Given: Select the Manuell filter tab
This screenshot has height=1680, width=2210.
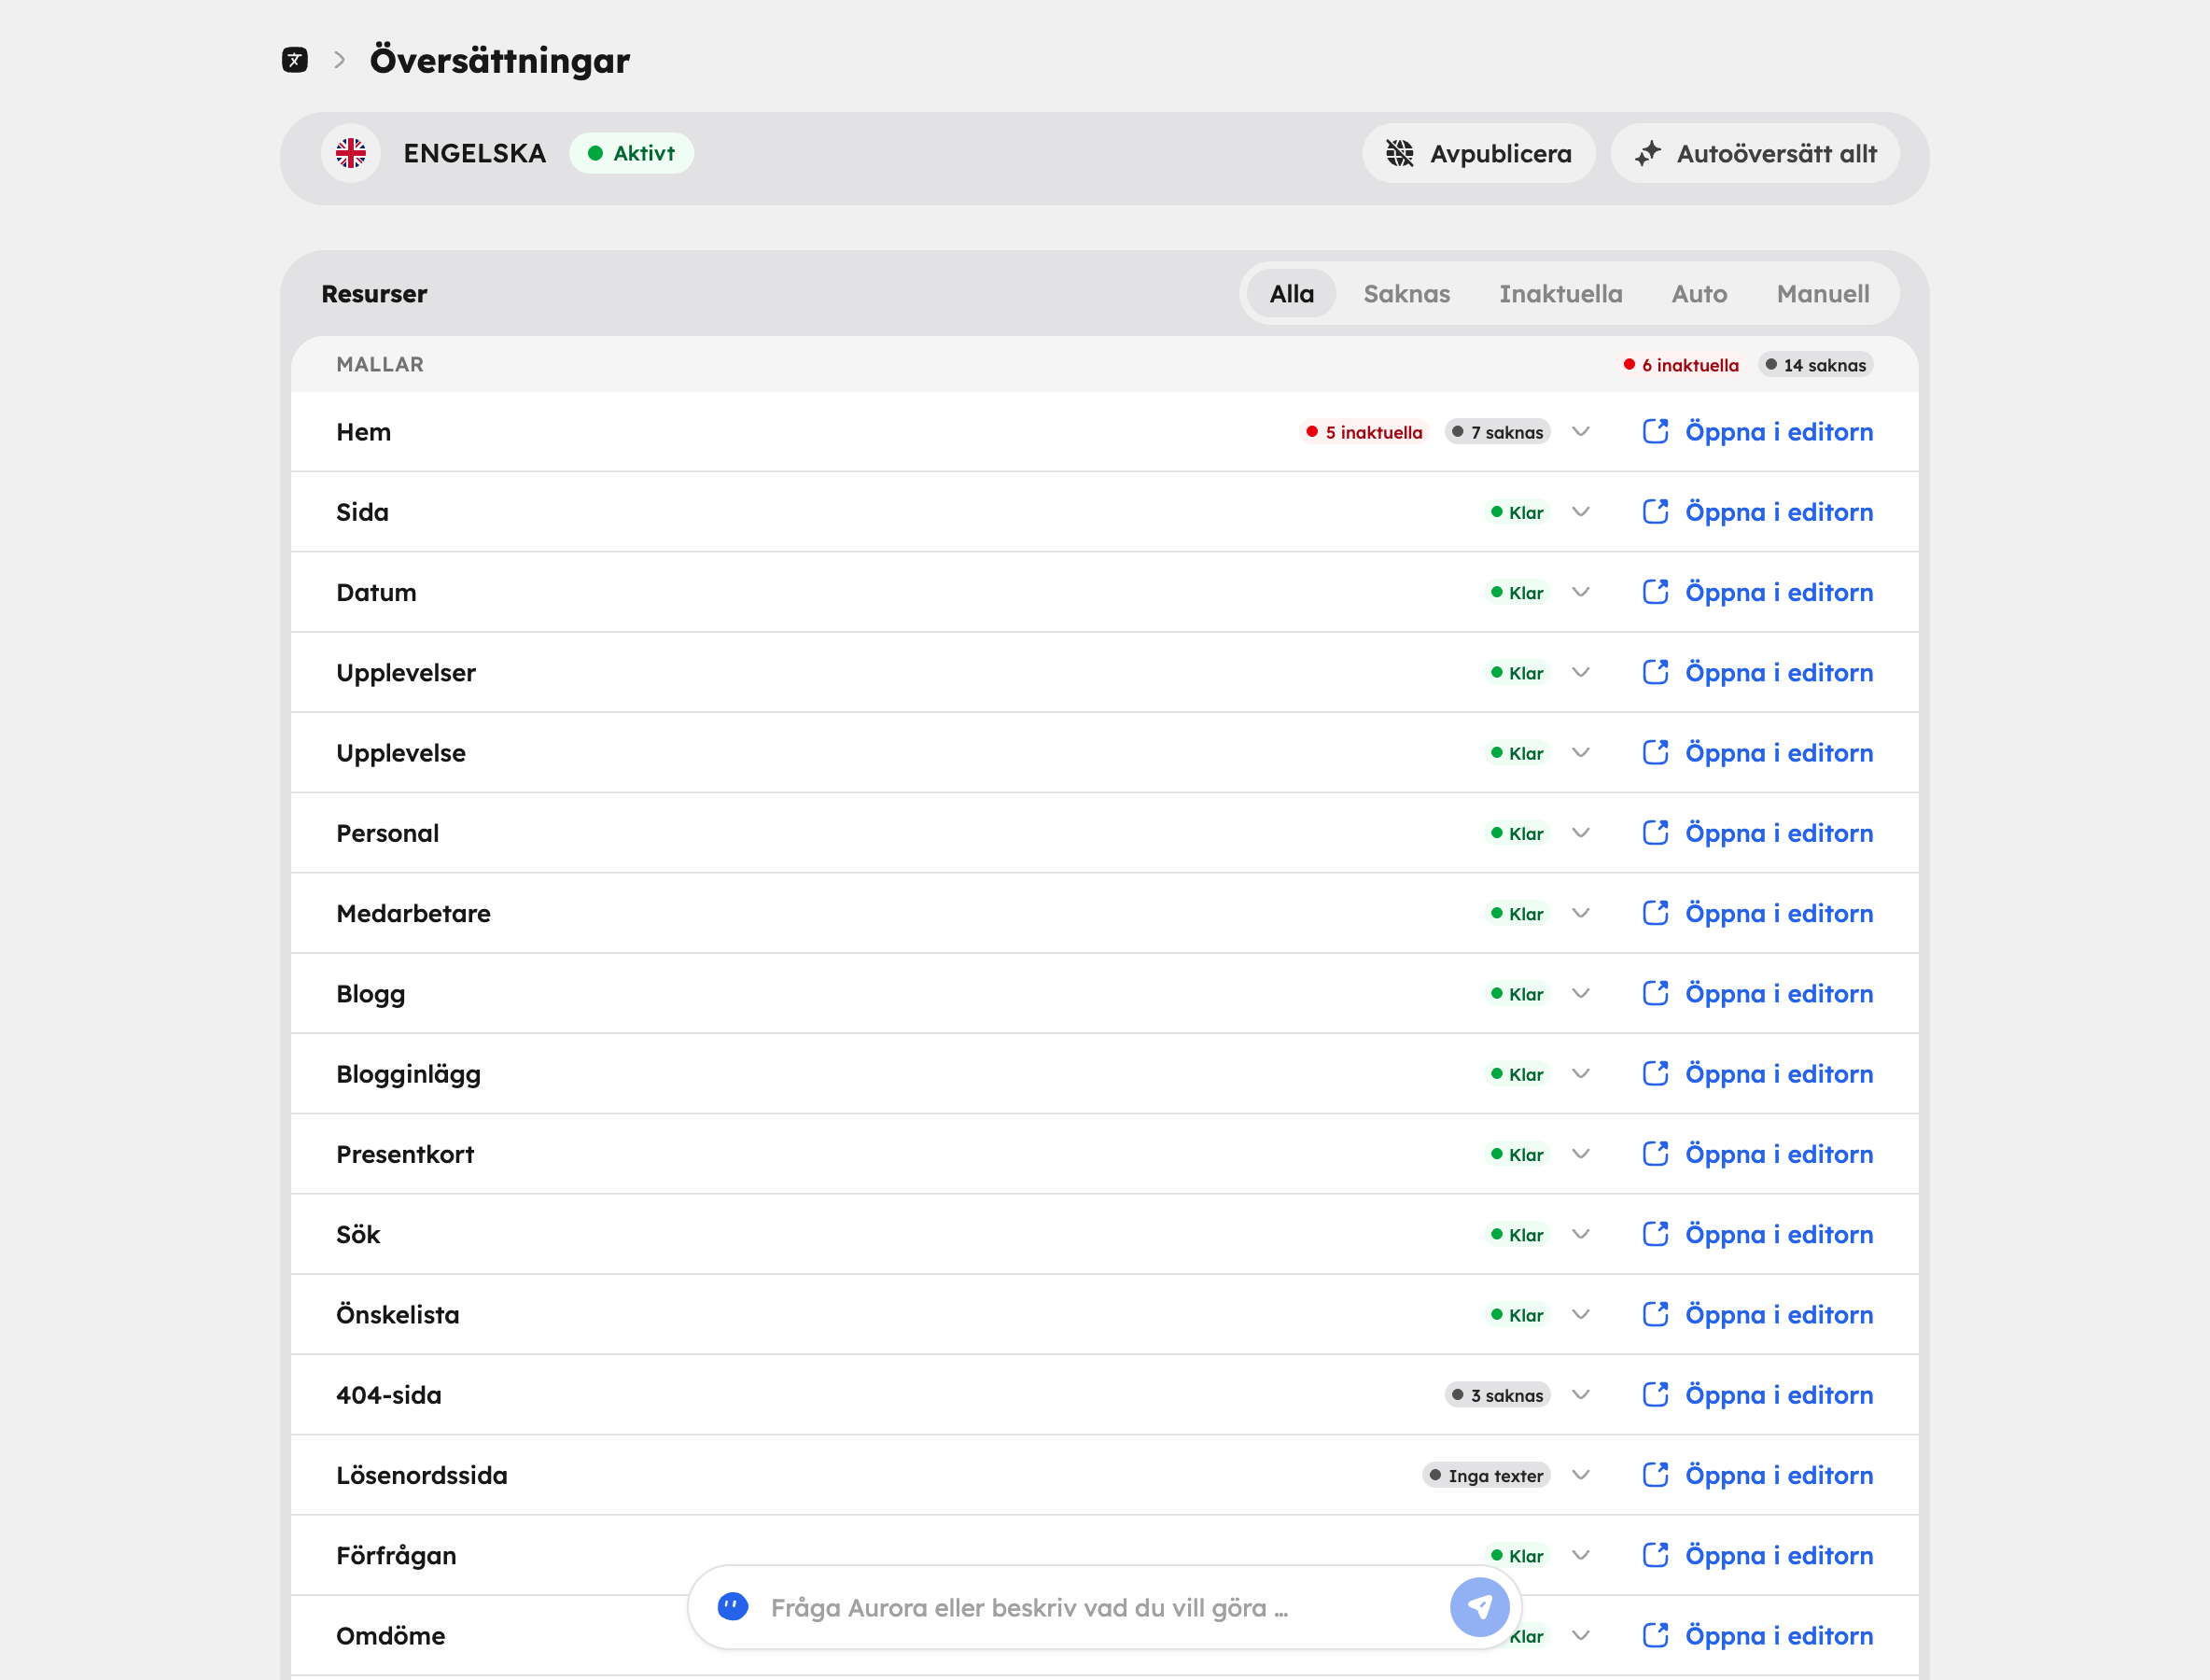Looking at the screenshot, I should 1822,294.
